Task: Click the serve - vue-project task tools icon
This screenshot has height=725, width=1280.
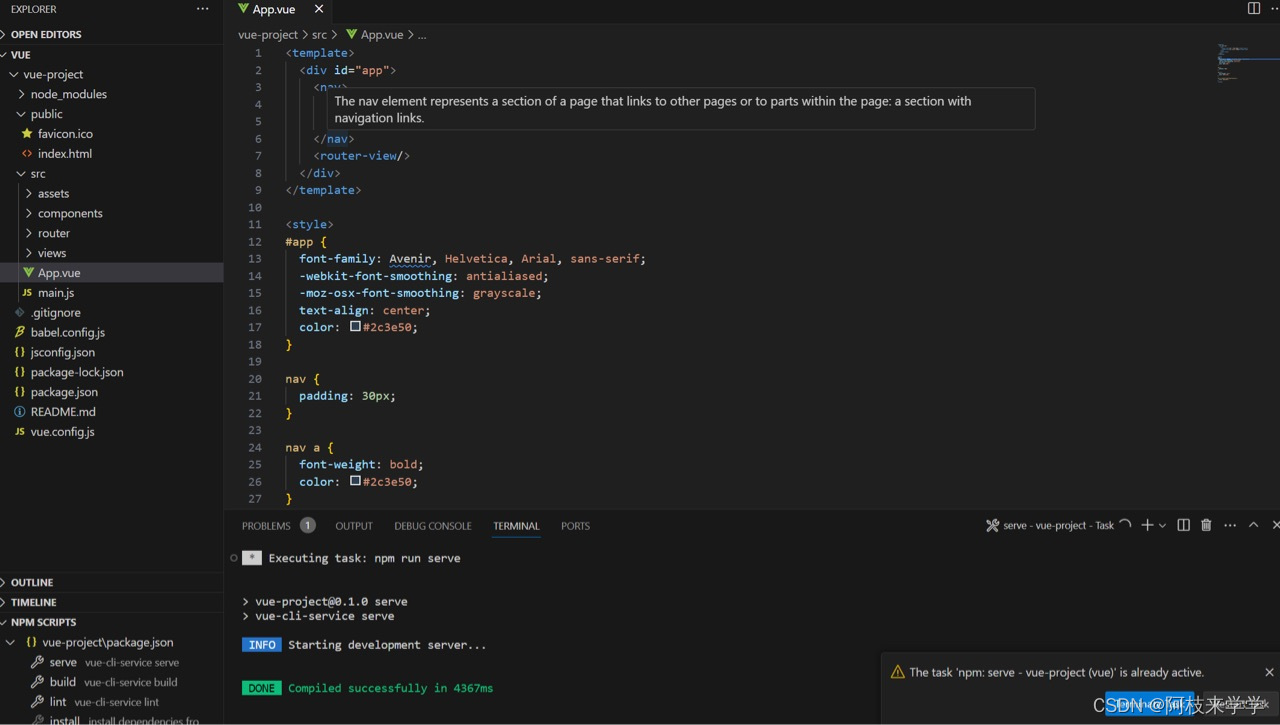Action: 992,525
